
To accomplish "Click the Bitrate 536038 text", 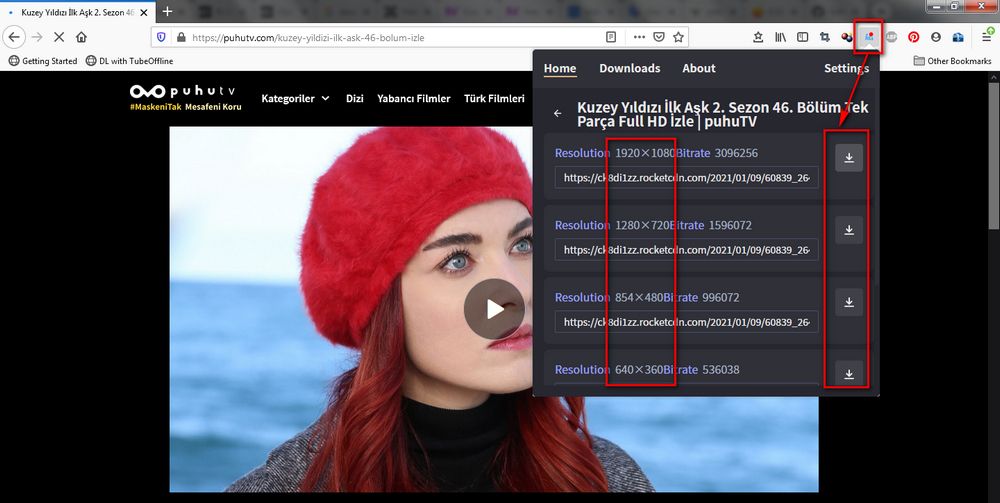I will [x=702, y=369].
